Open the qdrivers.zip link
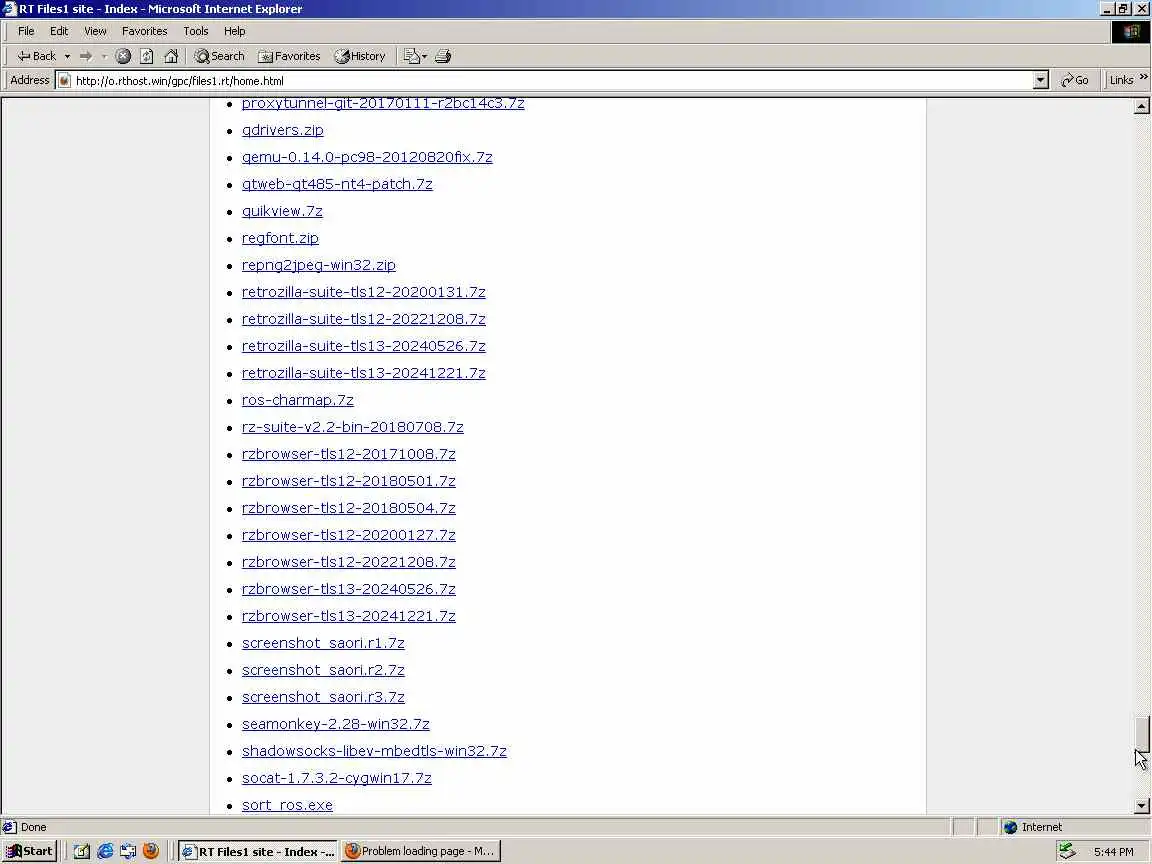The height and width of the screenshot is (864, 1152). click(x=282, y=130)
